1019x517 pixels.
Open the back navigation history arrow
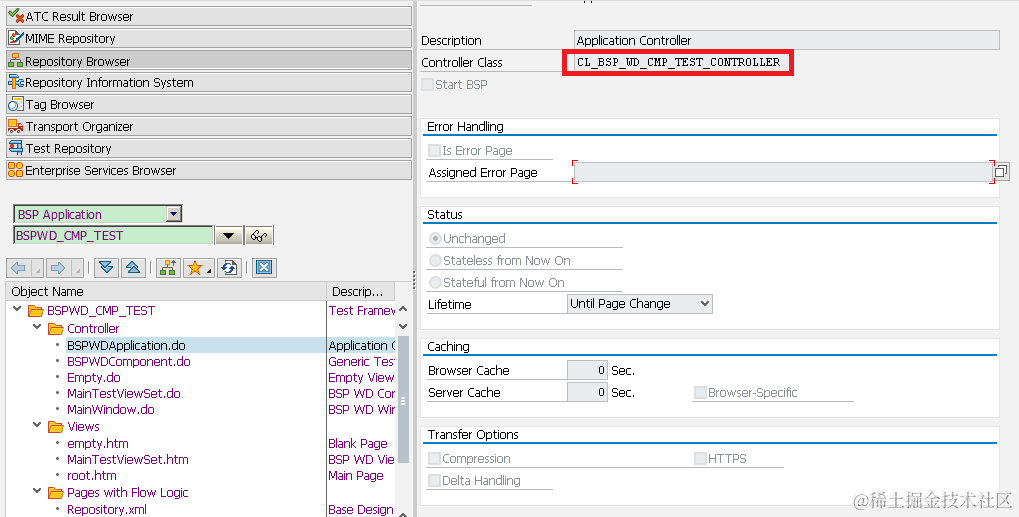(37, 268)
